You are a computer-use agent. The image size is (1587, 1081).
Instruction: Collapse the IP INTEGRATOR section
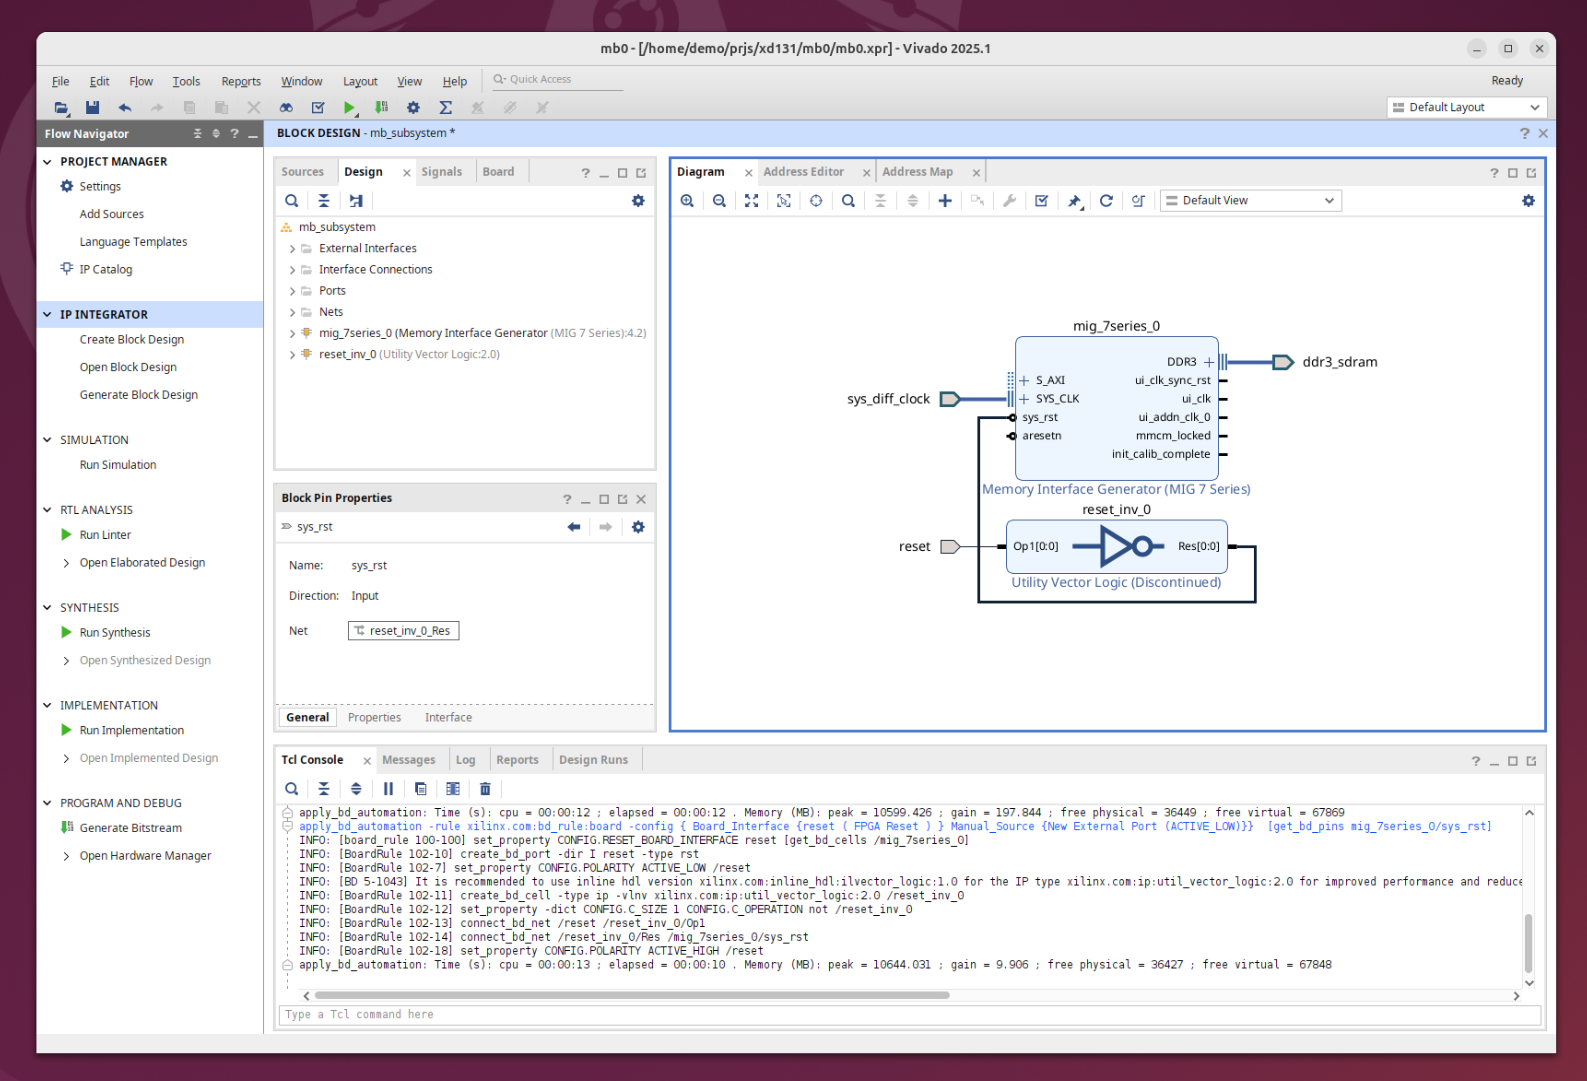point(47,314)
